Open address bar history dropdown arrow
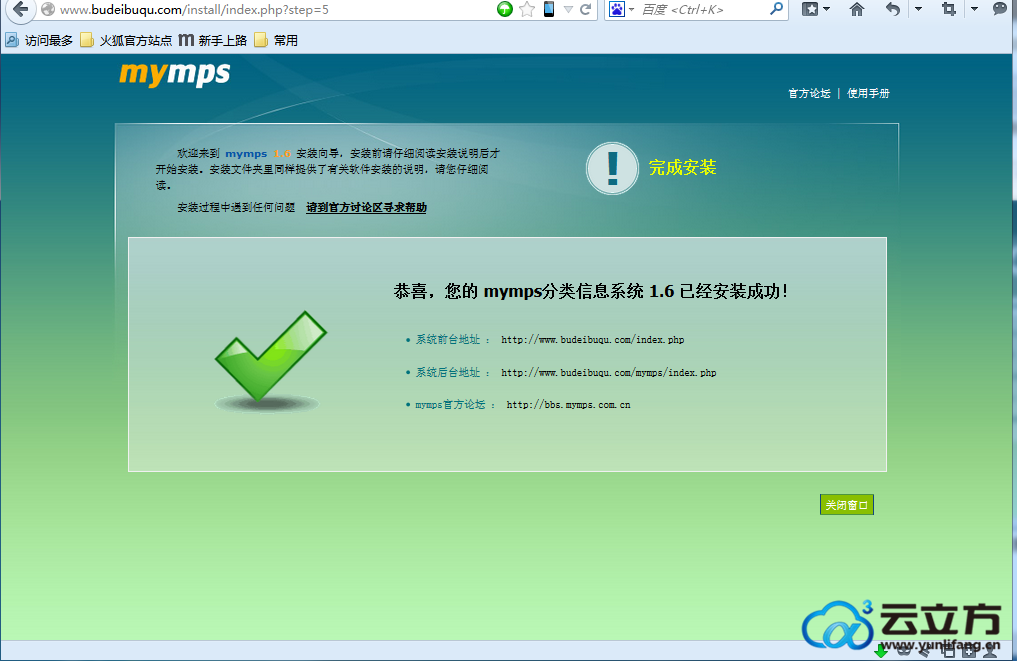The width and height of the screenshot is (1017, 661). tap(568, 9)
